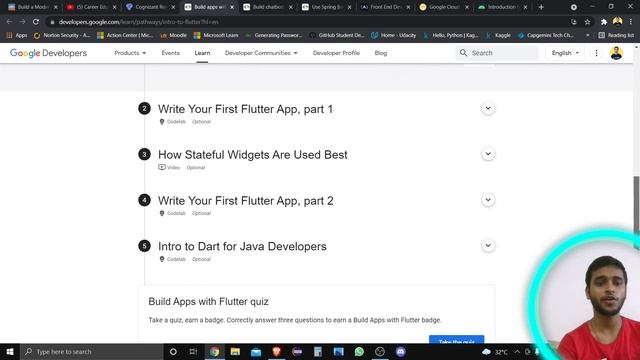Open the Write Your First Flutter App, part 1 title
640x360 pixels.
(x=245, y=109)
